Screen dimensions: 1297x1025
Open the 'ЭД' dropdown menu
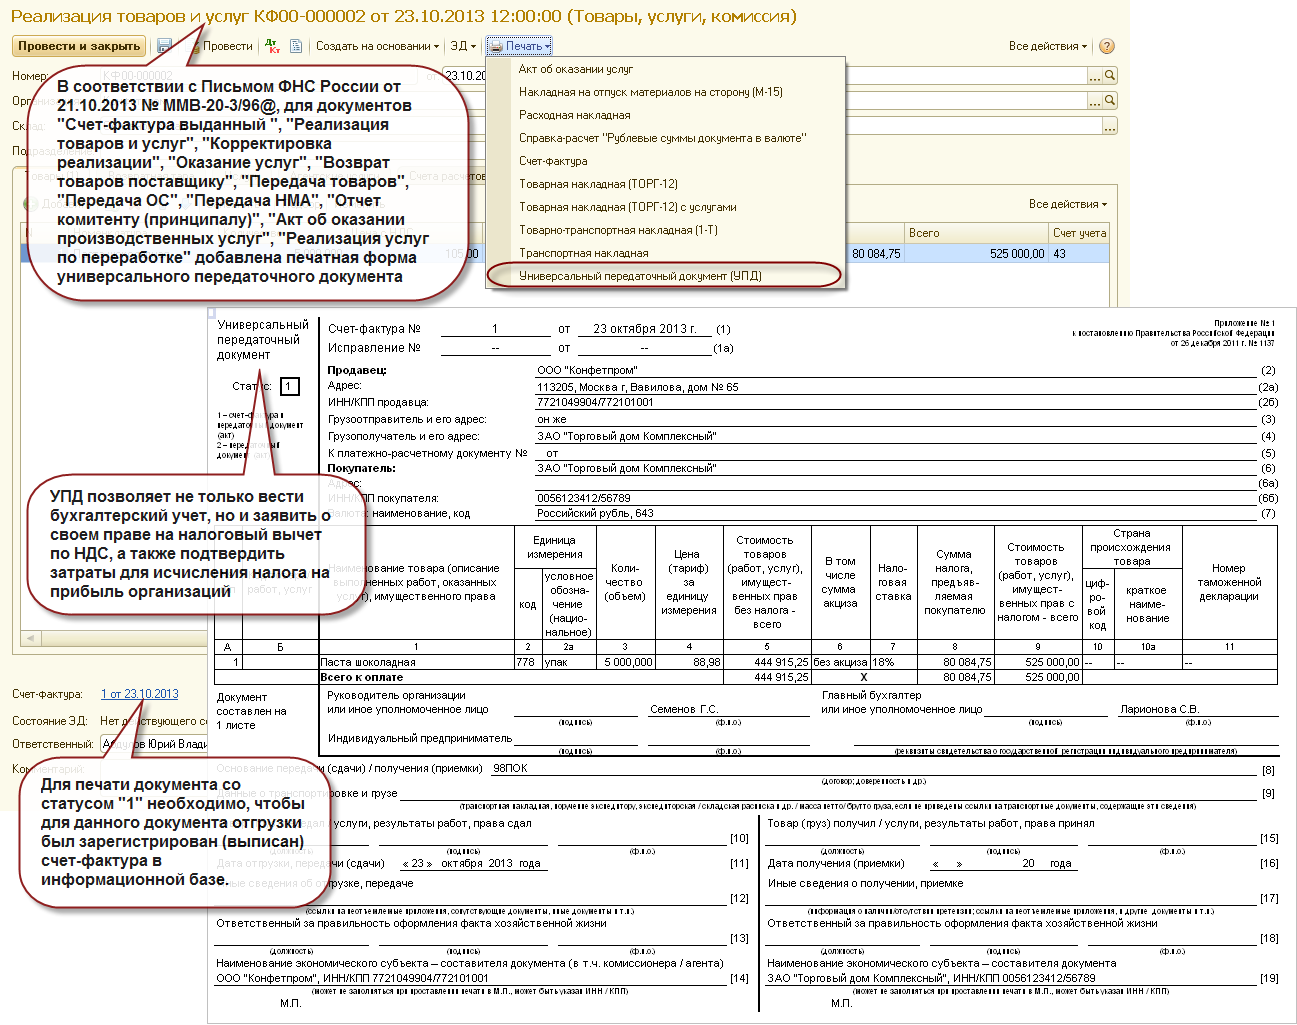click(x=463, y=46)
